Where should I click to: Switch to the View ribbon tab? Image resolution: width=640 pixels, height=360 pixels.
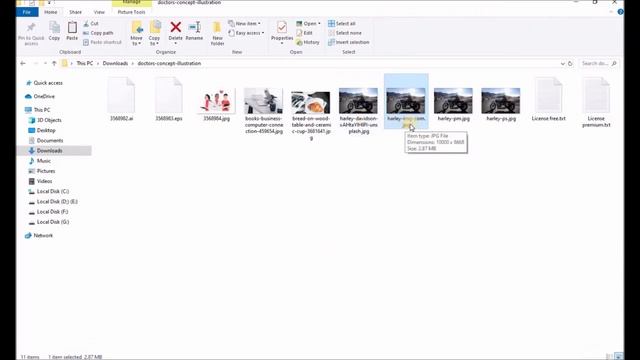[x=99, y=12]
